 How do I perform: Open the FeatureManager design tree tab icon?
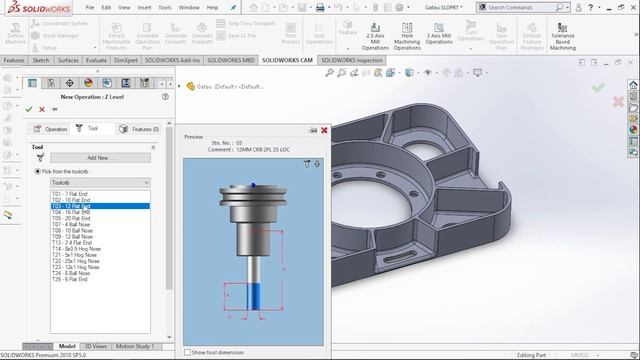pyautogui.click(x=32, y=83)
